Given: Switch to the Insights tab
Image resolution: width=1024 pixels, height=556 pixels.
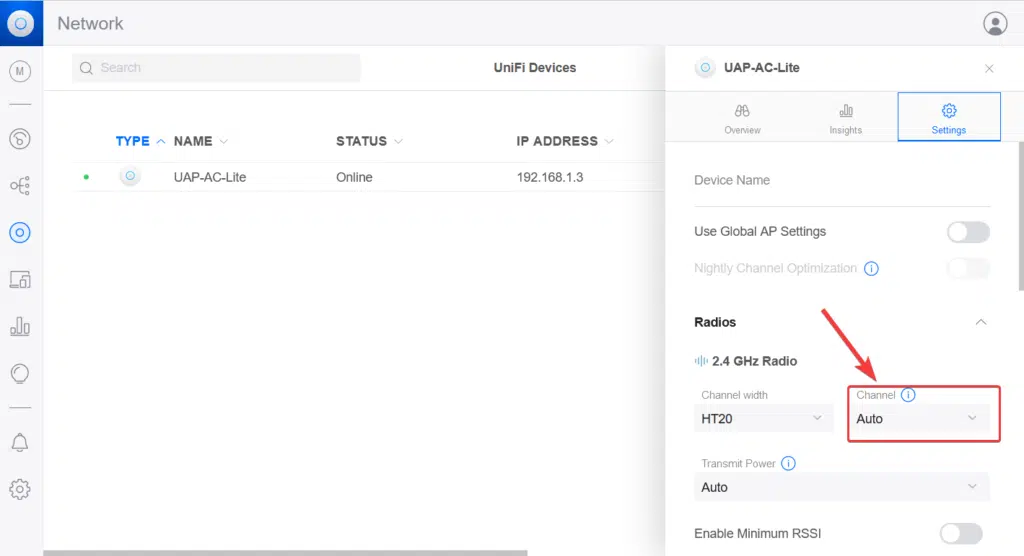Looking at the screenshot, I should [846, 117].
